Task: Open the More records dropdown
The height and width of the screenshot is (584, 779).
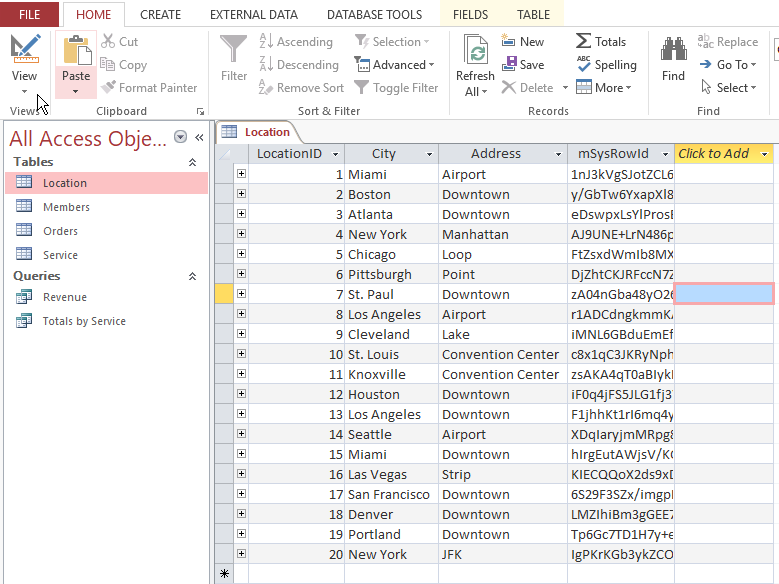Action: pyautogui.click(x=604, y=87)
